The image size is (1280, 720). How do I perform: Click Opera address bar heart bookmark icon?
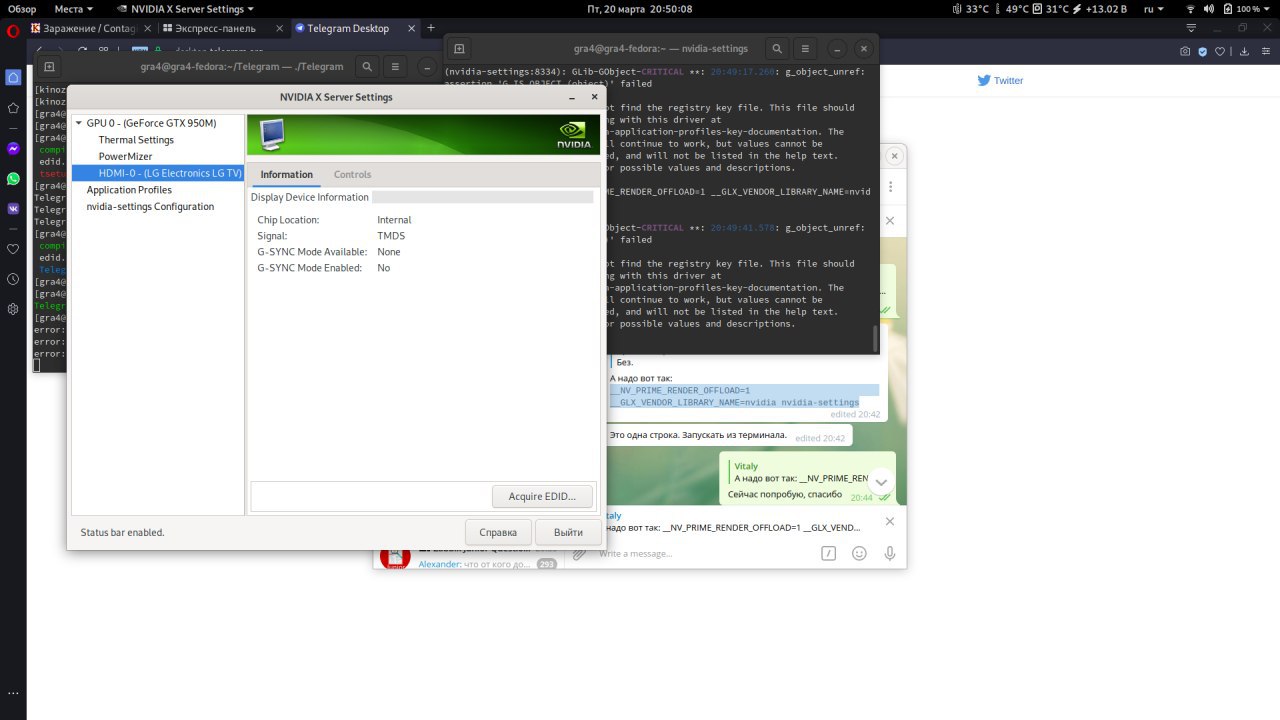1219,51
